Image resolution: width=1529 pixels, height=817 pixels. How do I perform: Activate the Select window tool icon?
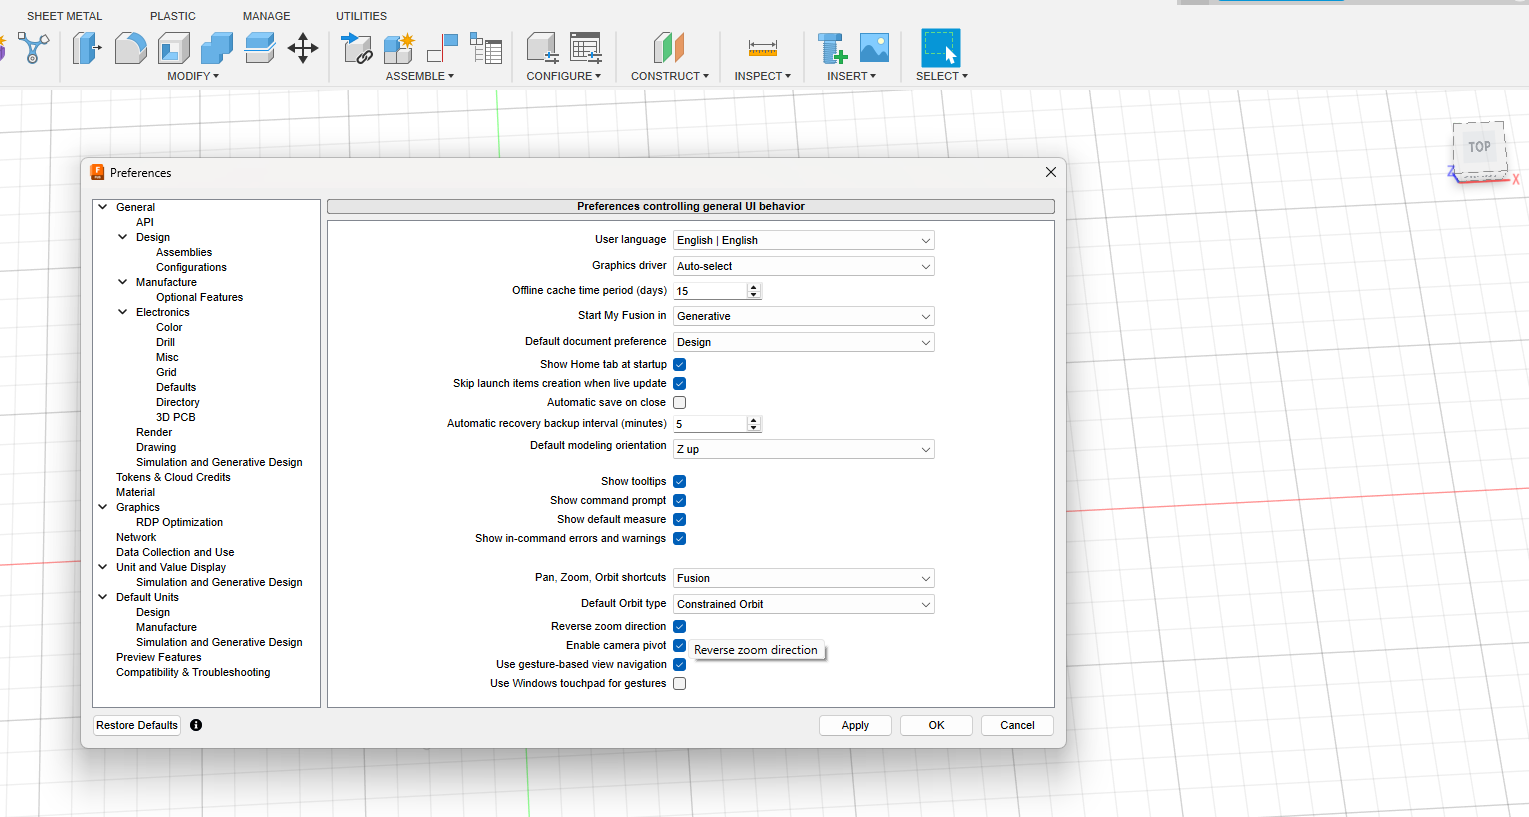[x=941, y=48]
